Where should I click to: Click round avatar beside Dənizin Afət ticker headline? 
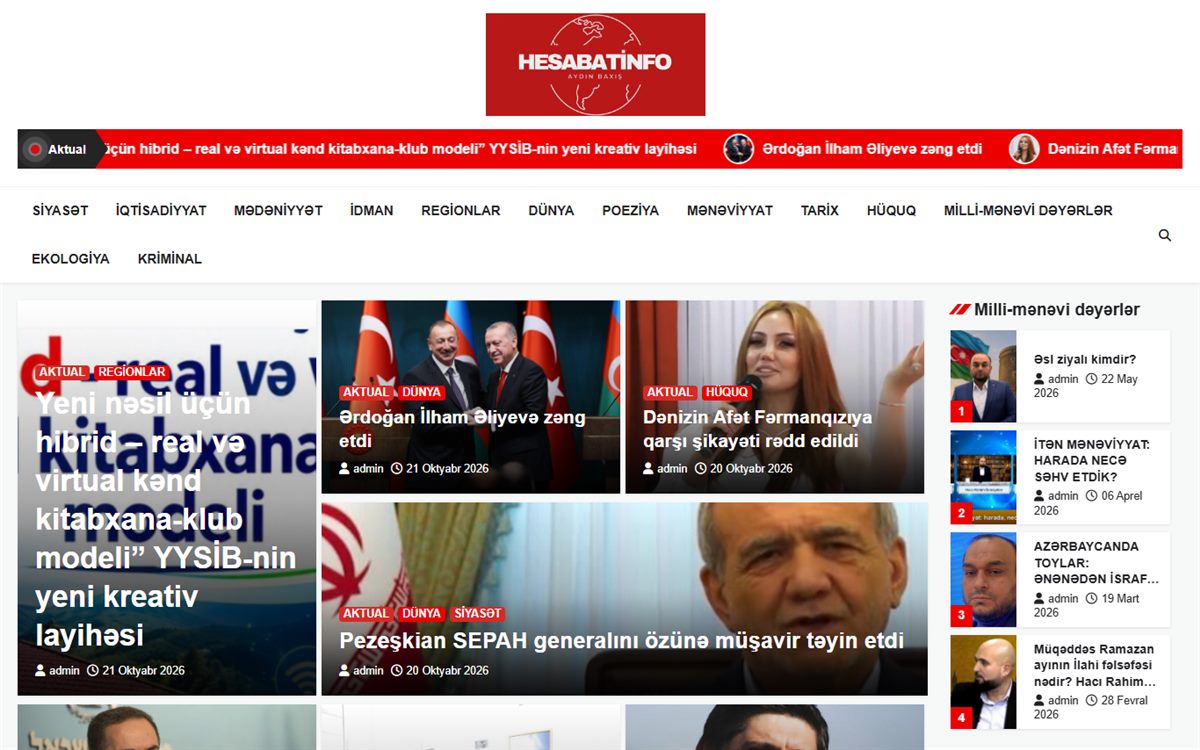1024,149
